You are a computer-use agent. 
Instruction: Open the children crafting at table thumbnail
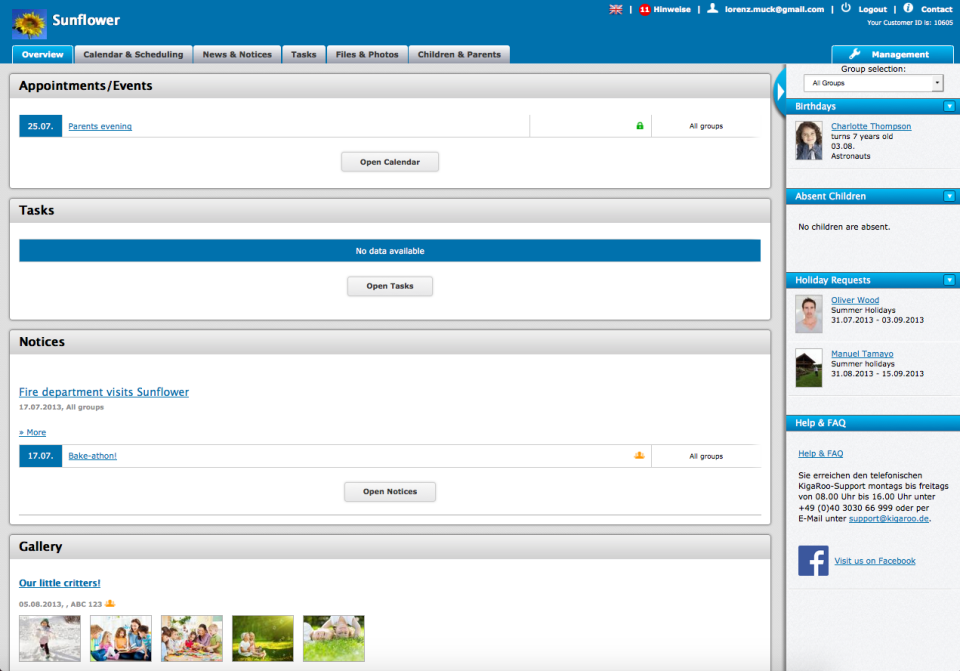tap(192, 639)
